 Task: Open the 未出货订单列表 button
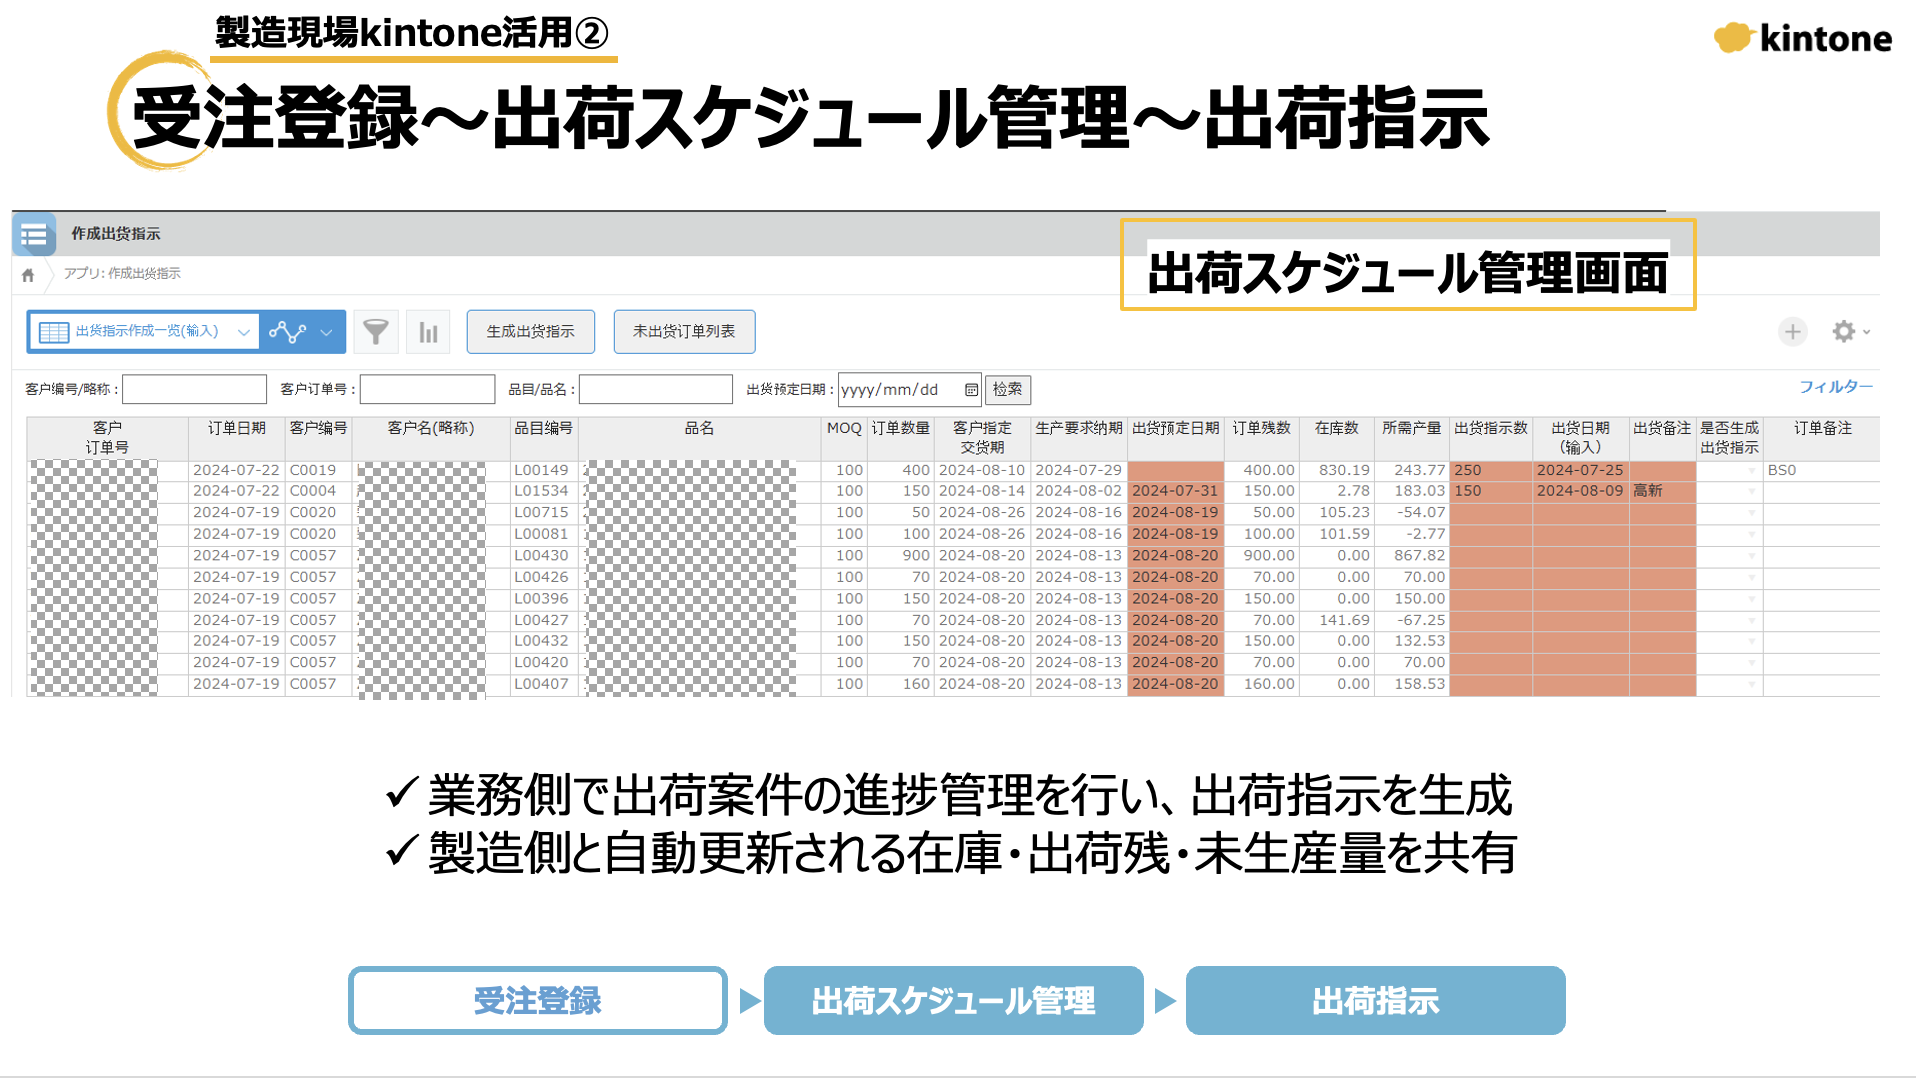click(684, 332)
